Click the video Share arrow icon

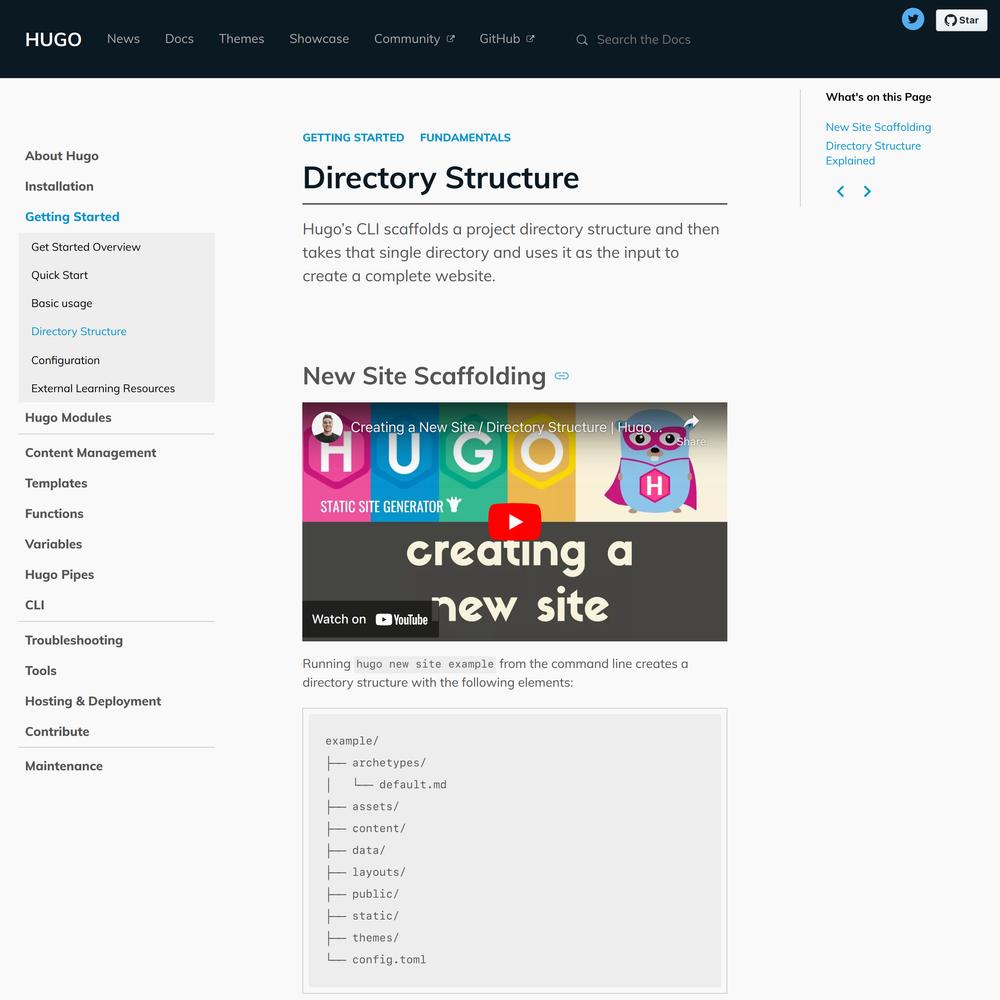(691, 422)
